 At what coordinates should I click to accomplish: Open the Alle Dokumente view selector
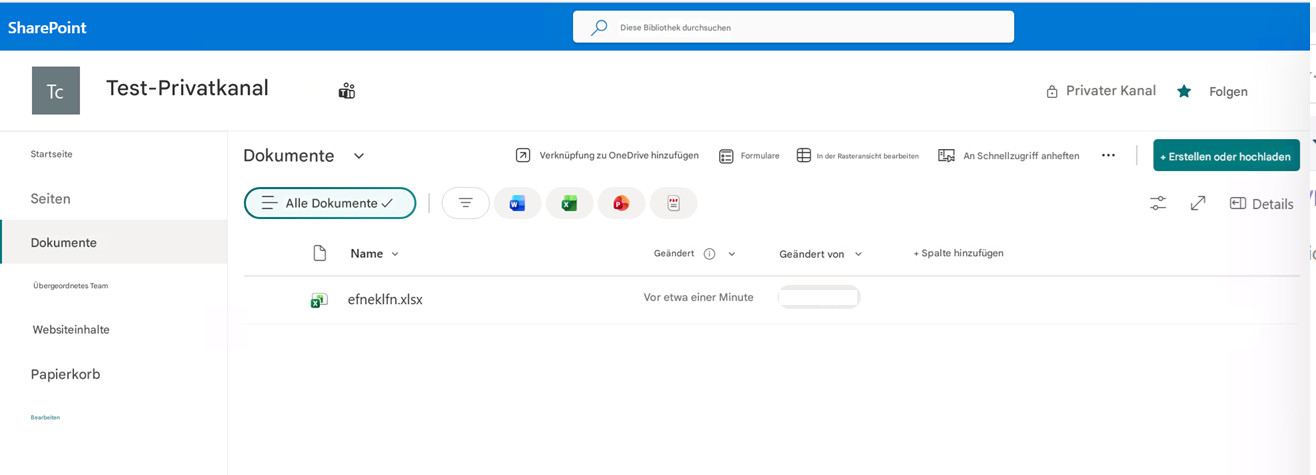tap(330, 203)
